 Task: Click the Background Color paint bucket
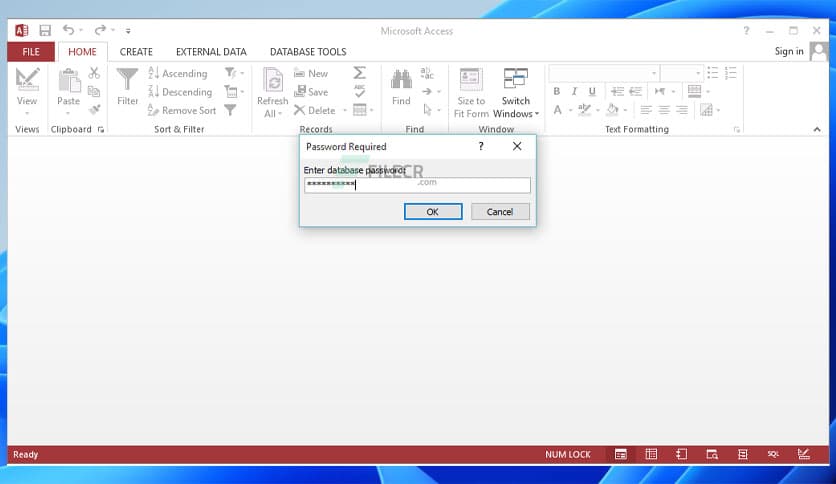click(613, 110)
